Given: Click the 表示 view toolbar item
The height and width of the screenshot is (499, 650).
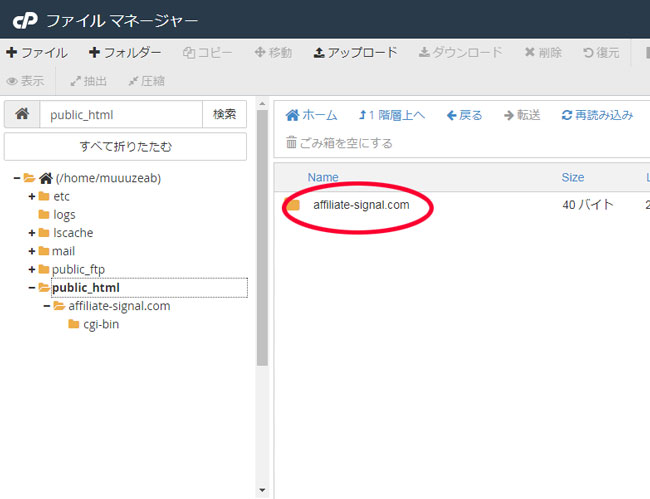Looking at the screenshot, I should [25, 81].
